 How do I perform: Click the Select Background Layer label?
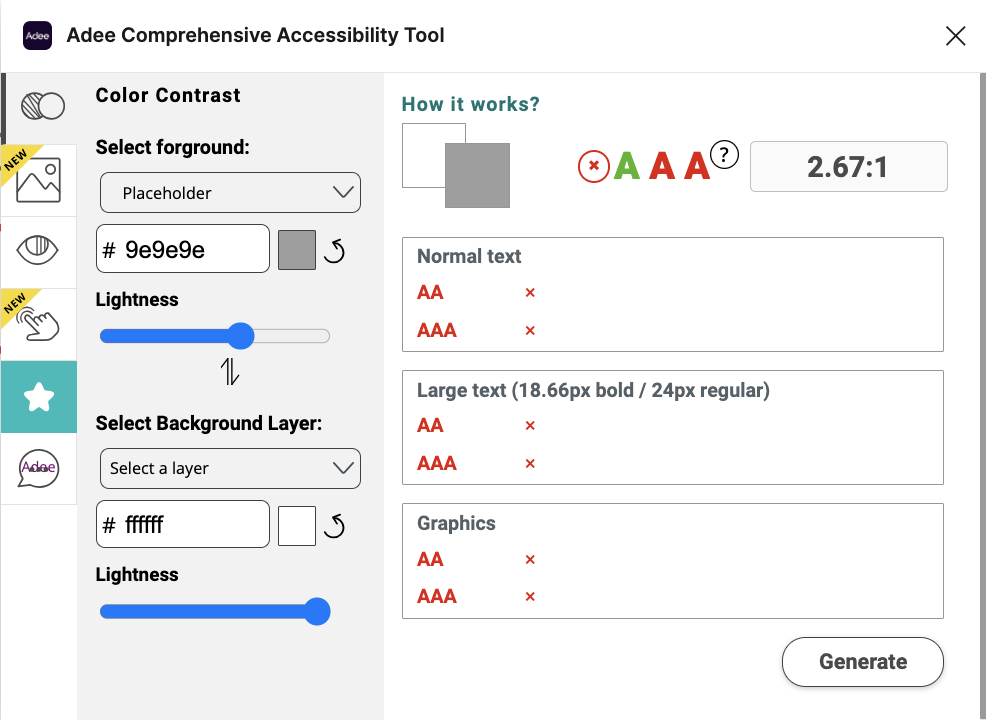pyautogui.click(x=209, y=423)
